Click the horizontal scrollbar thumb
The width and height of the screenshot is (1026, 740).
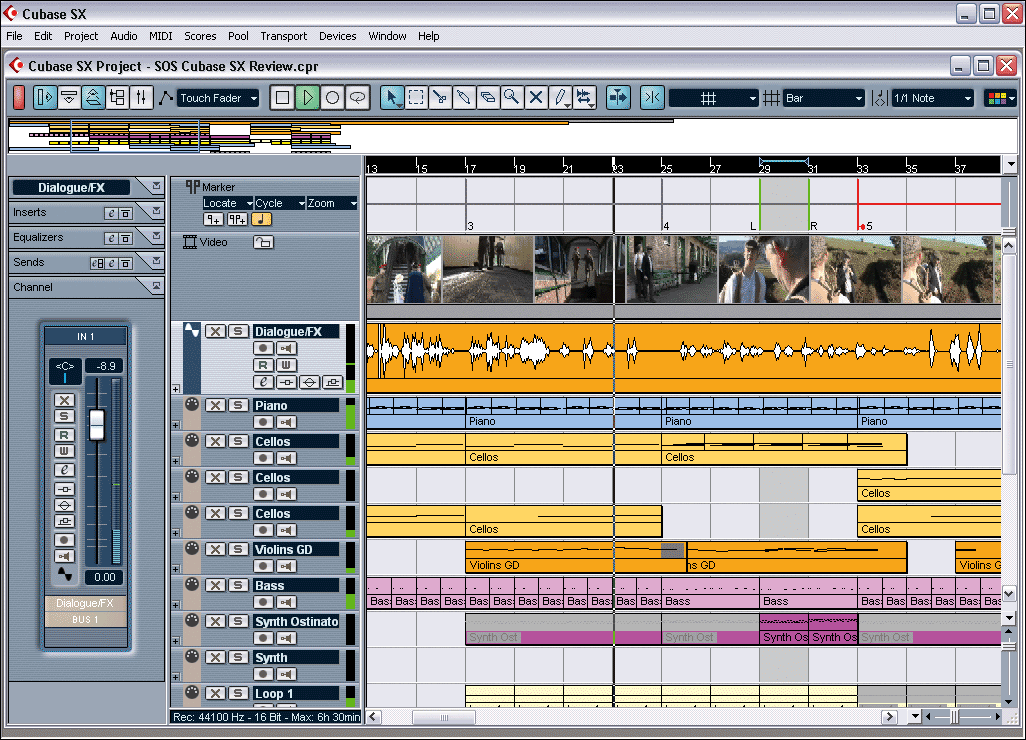click(444, 717)
